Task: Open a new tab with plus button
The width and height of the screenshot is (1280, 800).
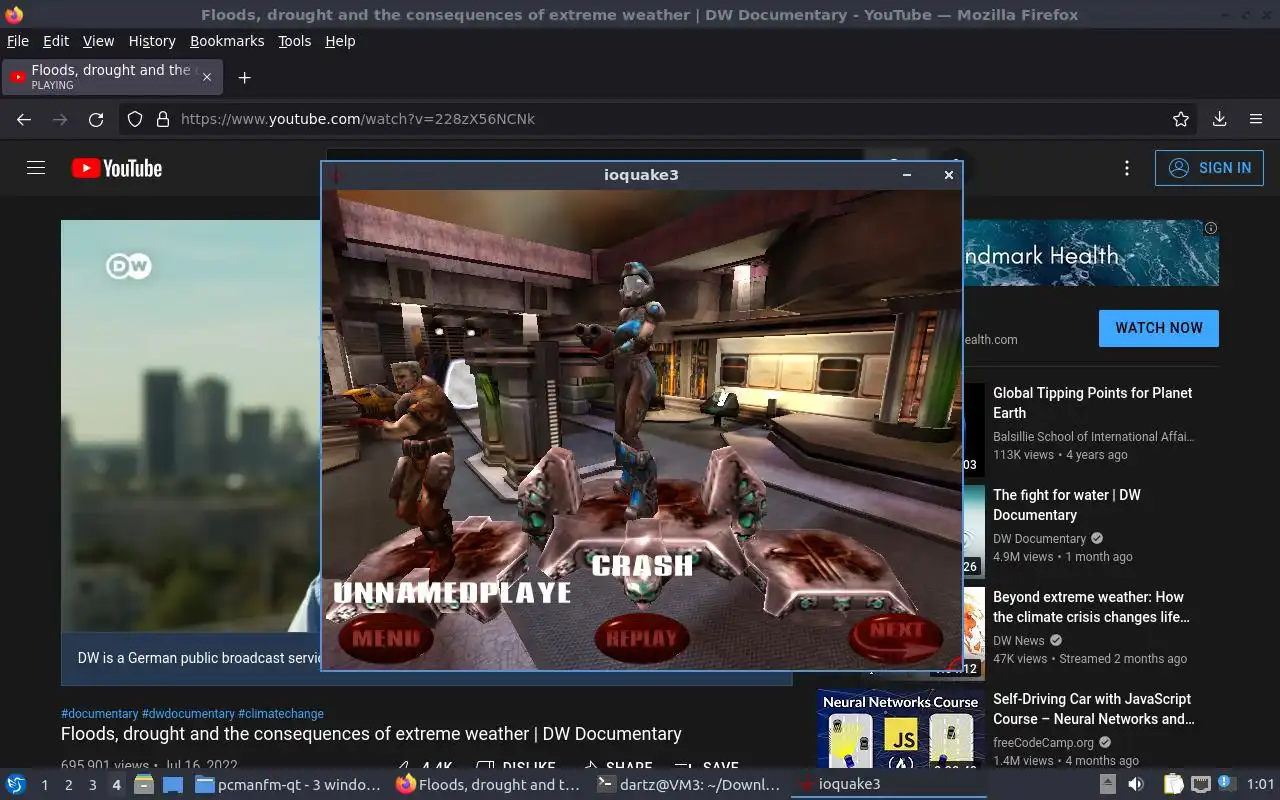Action: (x=244, y=77)
